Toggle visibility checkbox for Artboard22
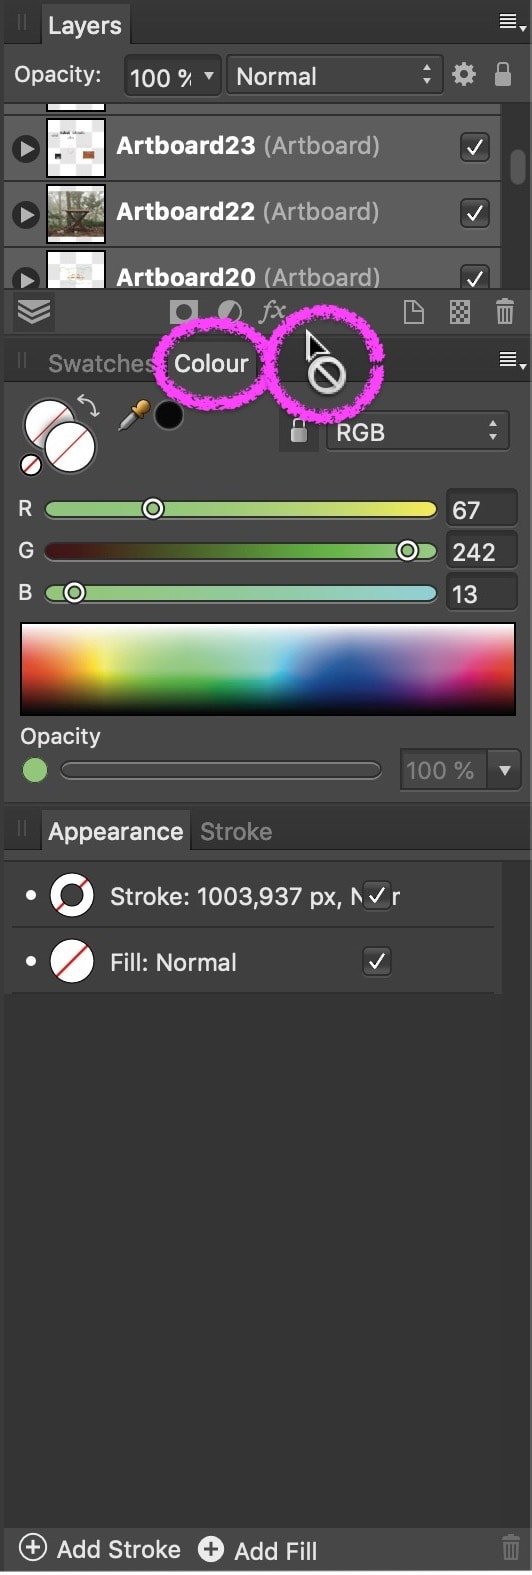 [x=474, y=212]
